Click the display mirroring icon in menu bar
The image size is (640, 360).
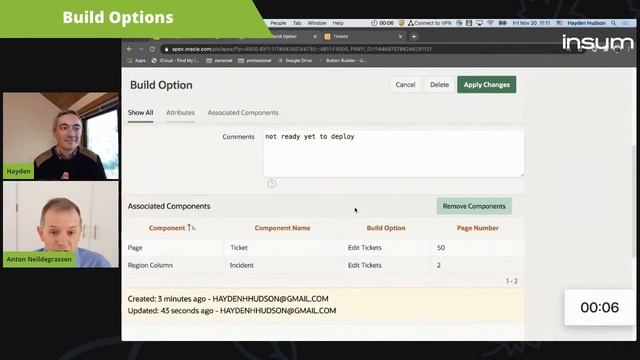click(479, 23)
